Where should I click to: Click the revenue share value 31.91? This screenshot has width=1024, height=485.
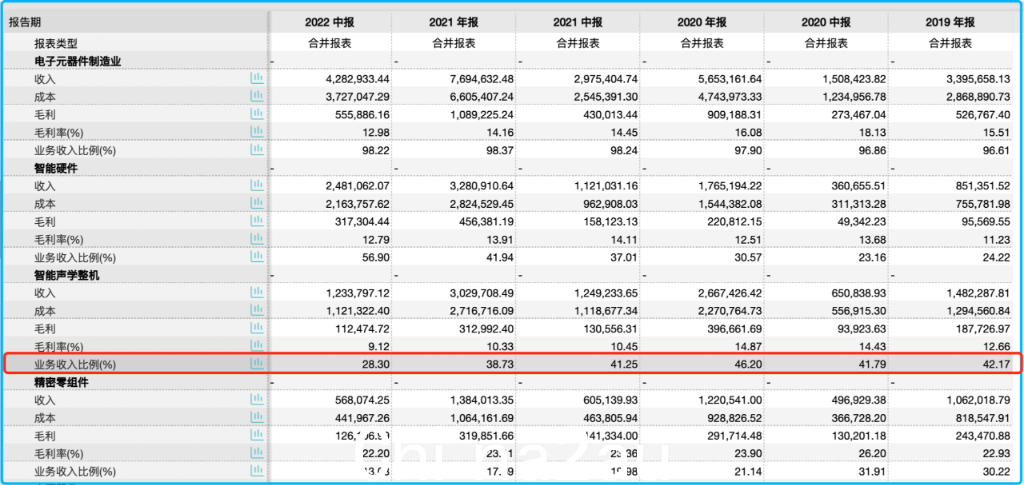pos(874,471)
